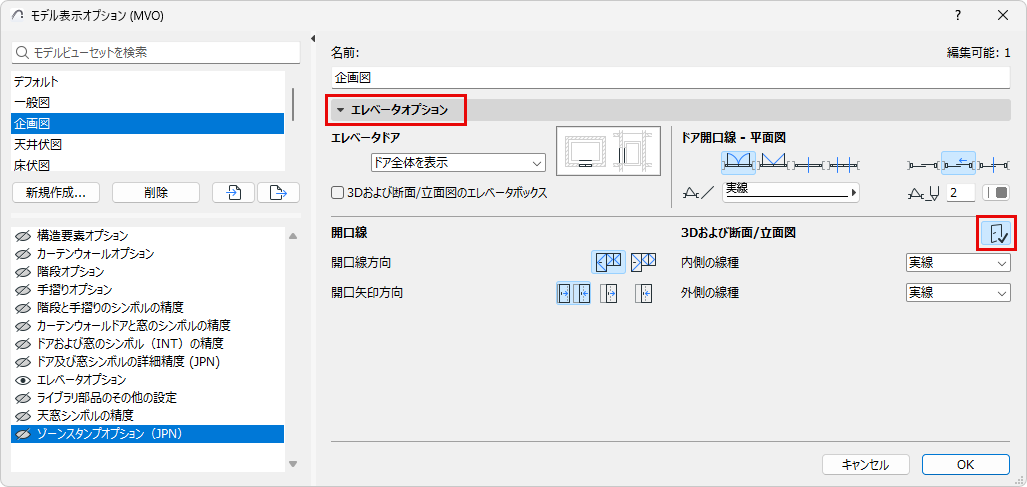Confirm with the OK button
This screenshot has width=1027, height=487.
(965, 465)
